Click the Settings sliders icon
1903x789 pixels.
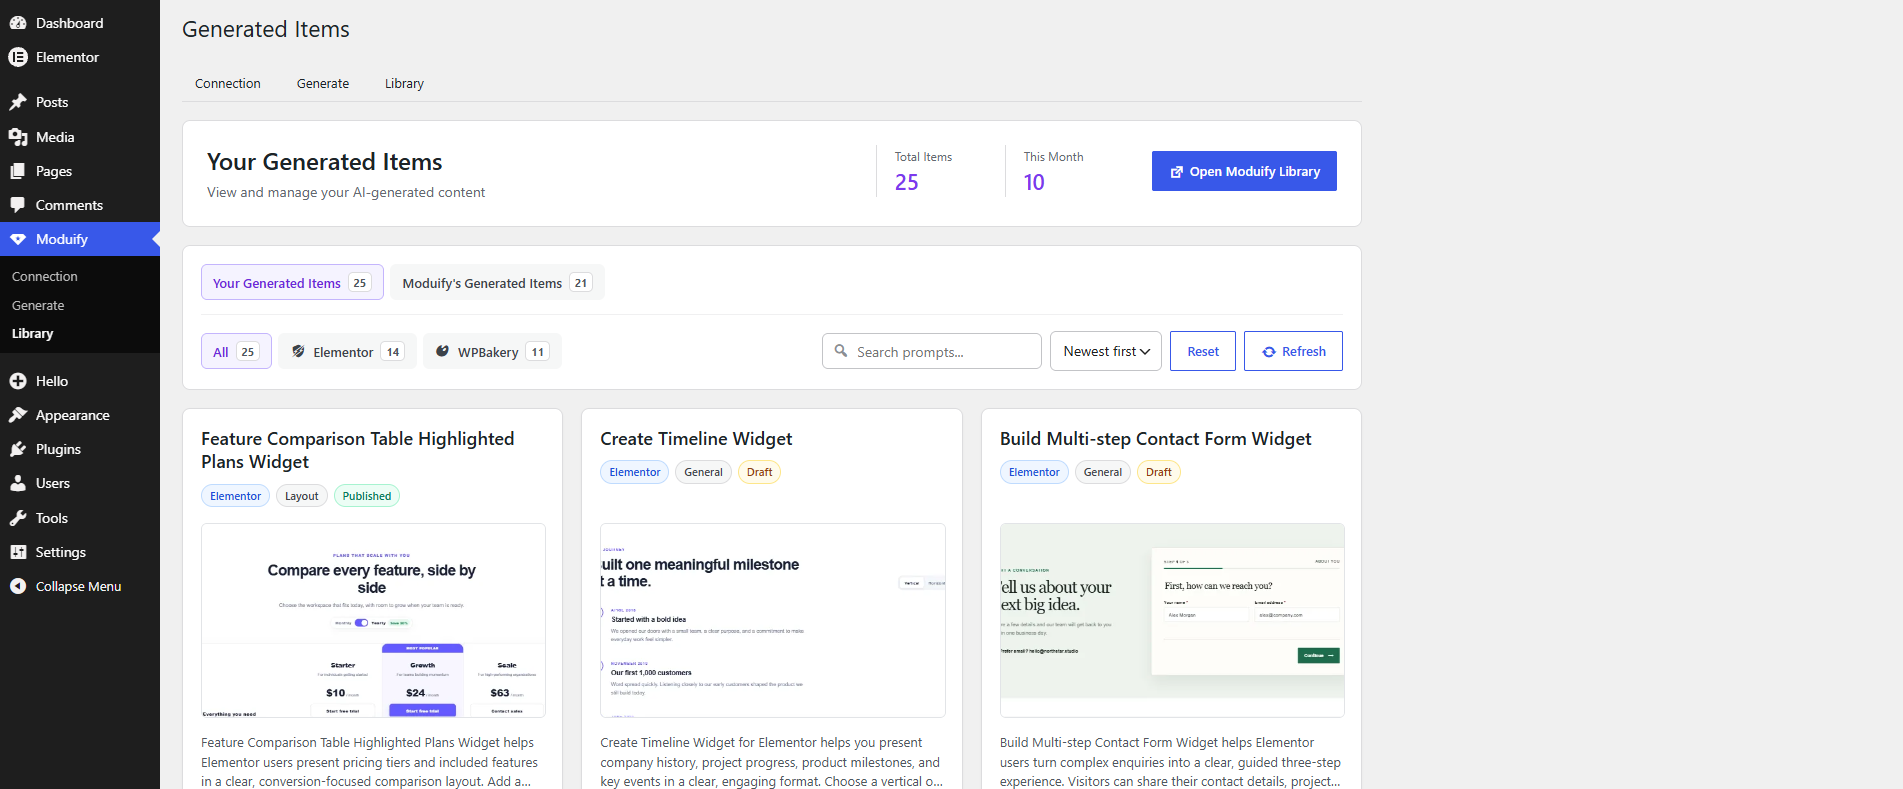tap(18, 552)
